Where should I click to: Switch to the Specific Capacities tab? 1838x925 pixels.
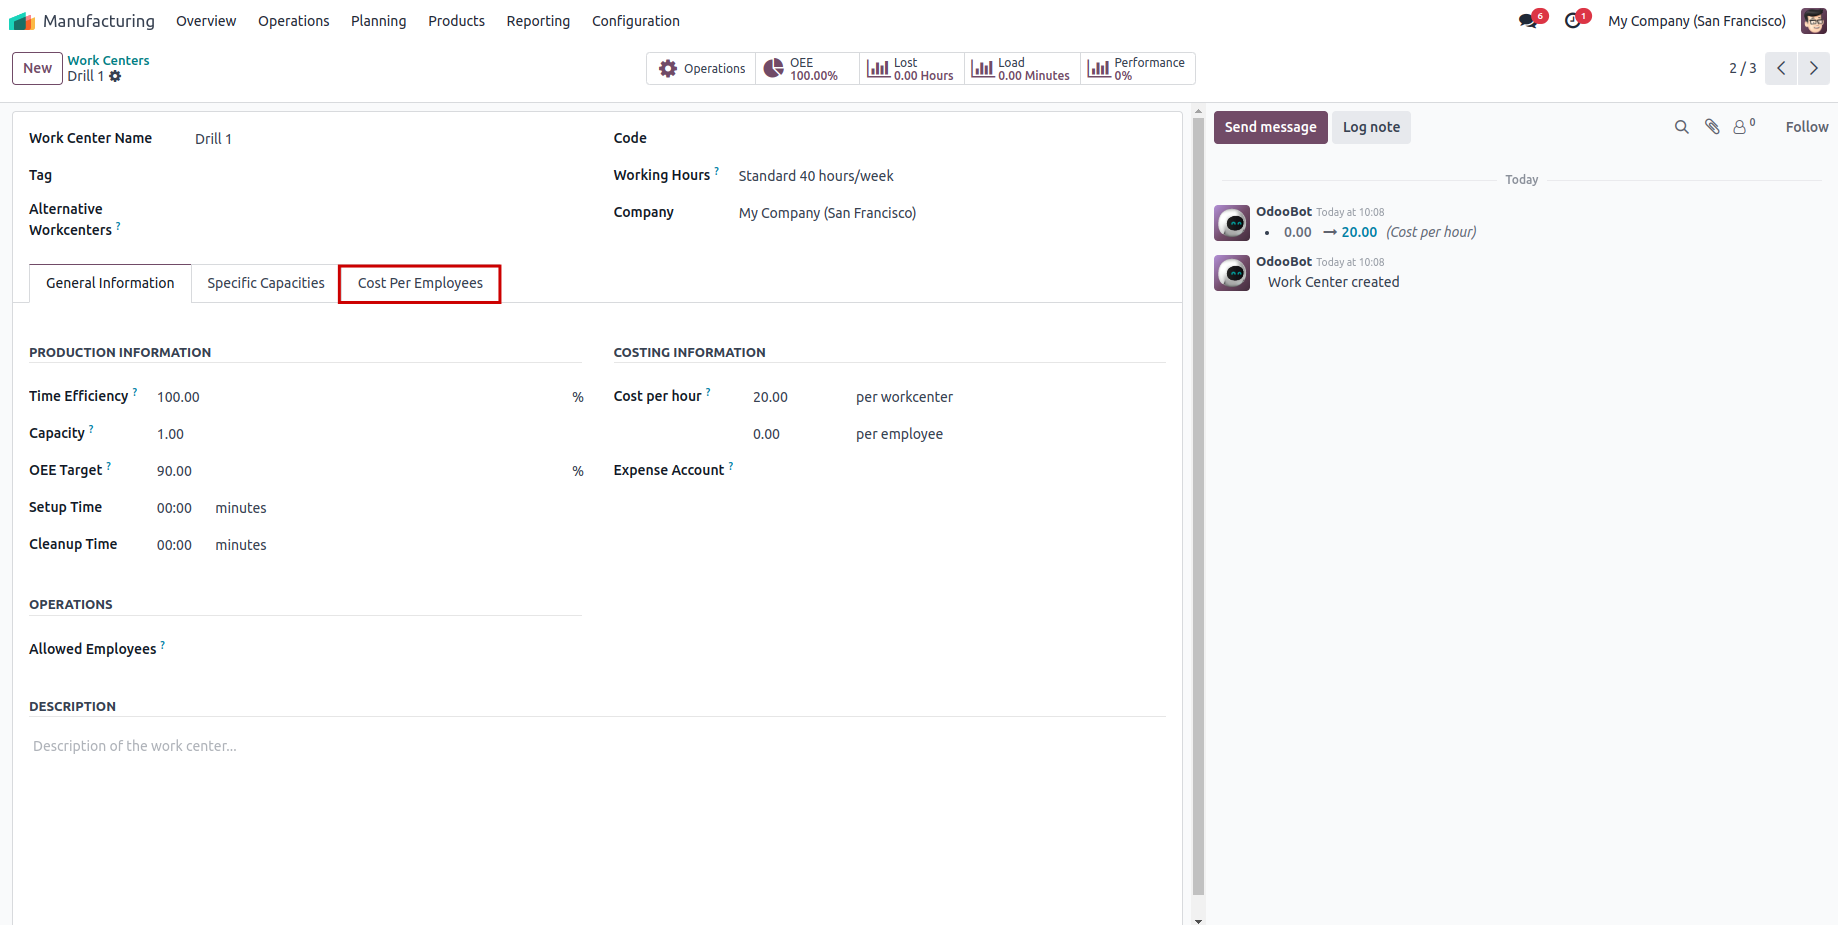pos(266,283)
